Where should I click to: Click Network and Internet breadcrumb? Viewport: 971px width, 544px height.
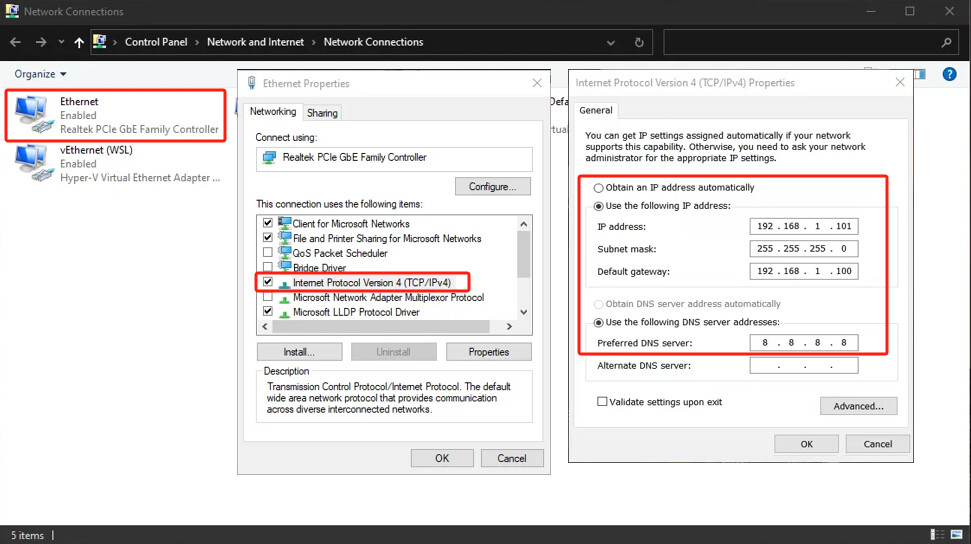[256, 42]
